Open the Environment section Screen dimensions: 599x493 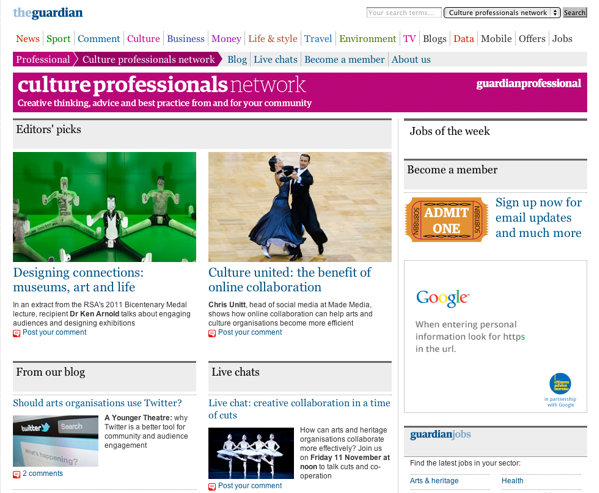pyautogui.click(x=367, y=39)
